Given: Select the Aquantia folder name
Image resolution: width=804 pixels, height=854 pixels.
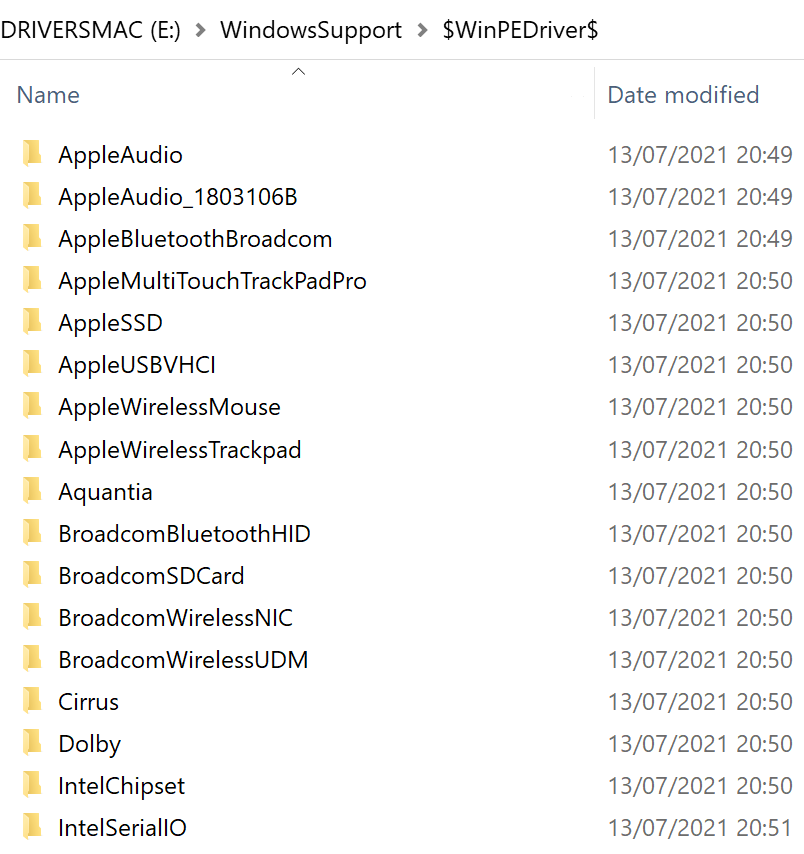Looking at the screenshot, I should point(106,492).
